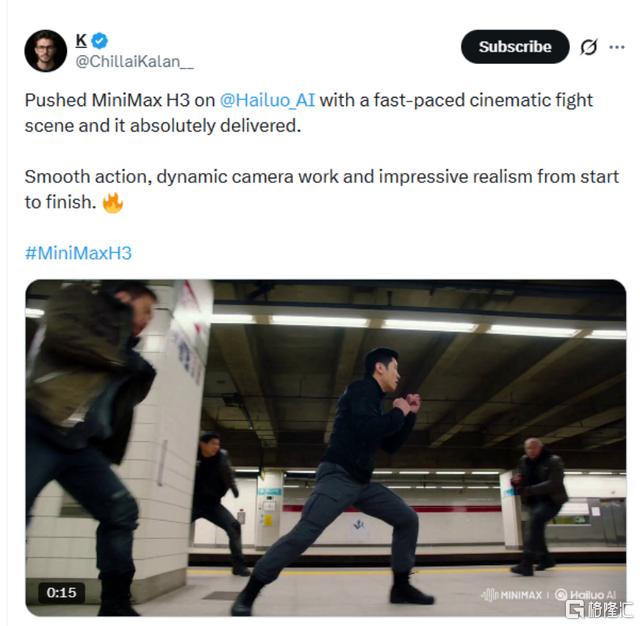The width and height of the screenshot is (640, 626).
Task: Click the MINIMAX watermark logo
Action: click(x=512, y=595)
